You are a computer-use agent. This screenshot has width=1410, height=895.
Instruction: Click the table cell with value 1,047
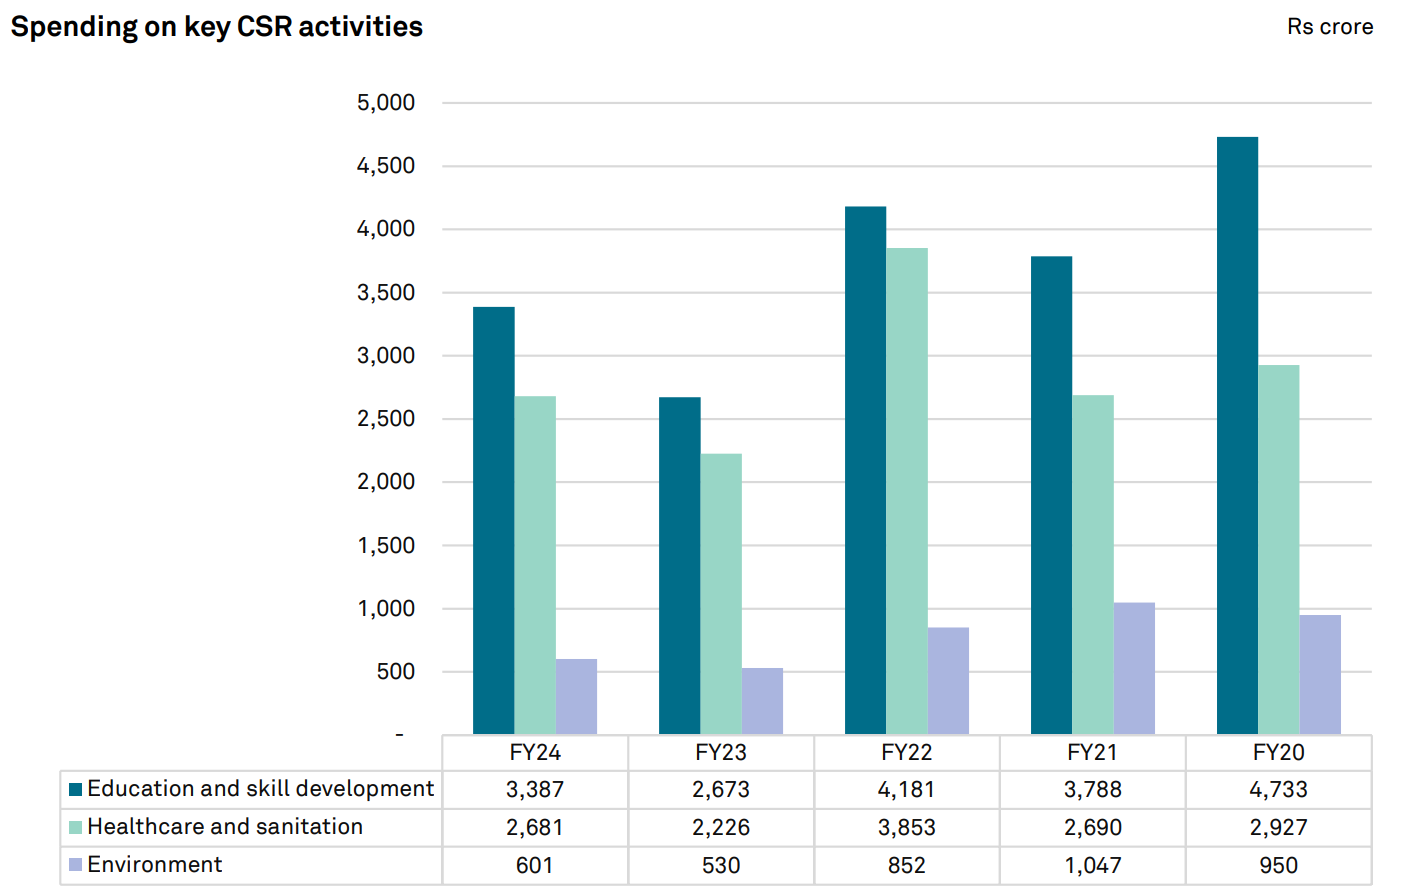tap(1093, 866)
